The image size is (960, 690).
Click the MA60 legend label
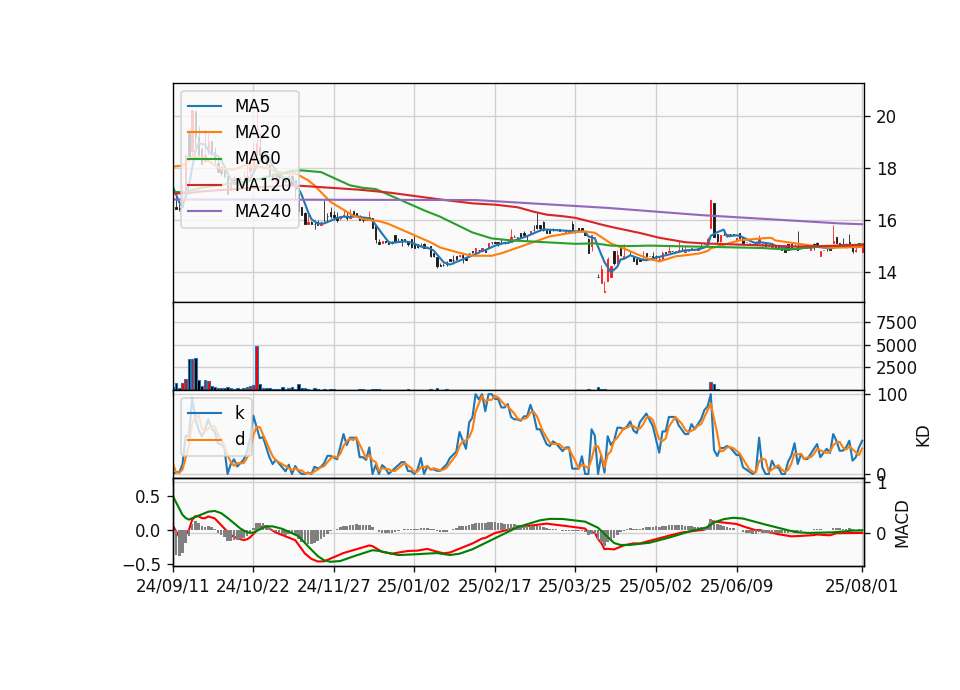257,158
